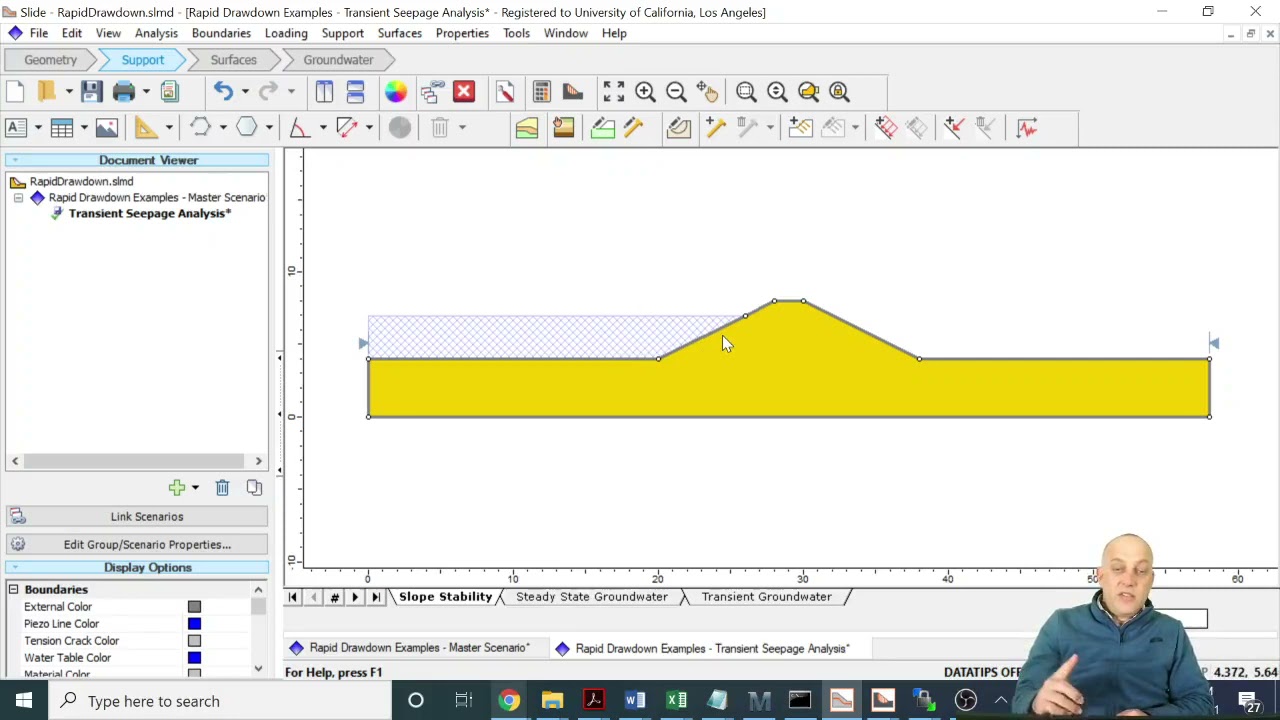The image size is (1280, 720).
Task: Click the New file icon
Action: tap(15, 92)
